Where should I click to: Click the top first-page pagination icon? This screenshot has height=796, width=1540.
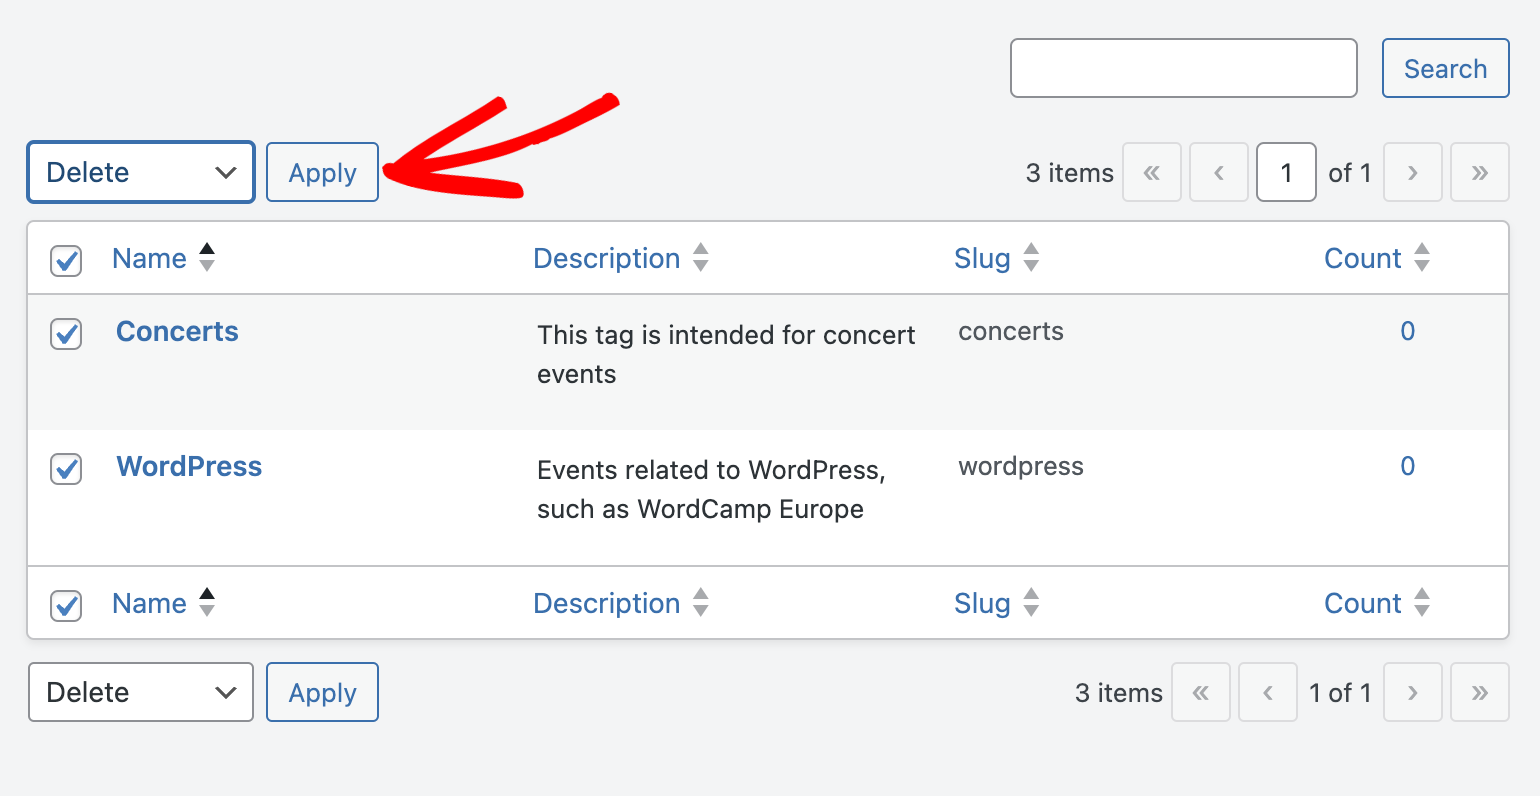[x=1152, y=173]
